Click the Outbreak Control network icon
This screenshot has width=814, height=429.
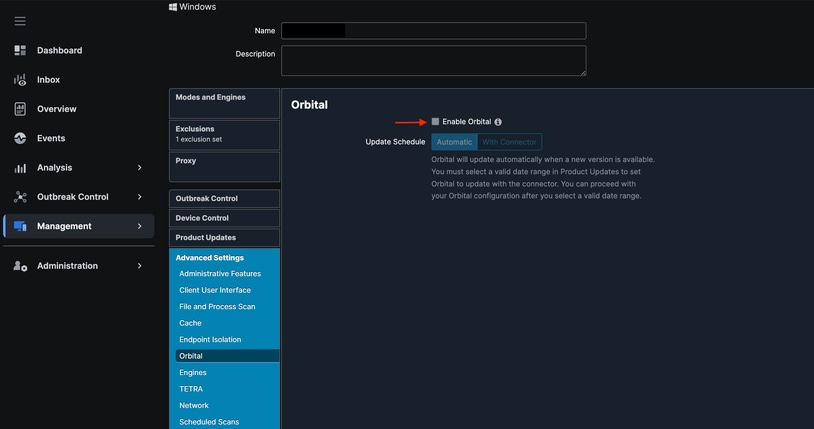click(x=20, y=197)
